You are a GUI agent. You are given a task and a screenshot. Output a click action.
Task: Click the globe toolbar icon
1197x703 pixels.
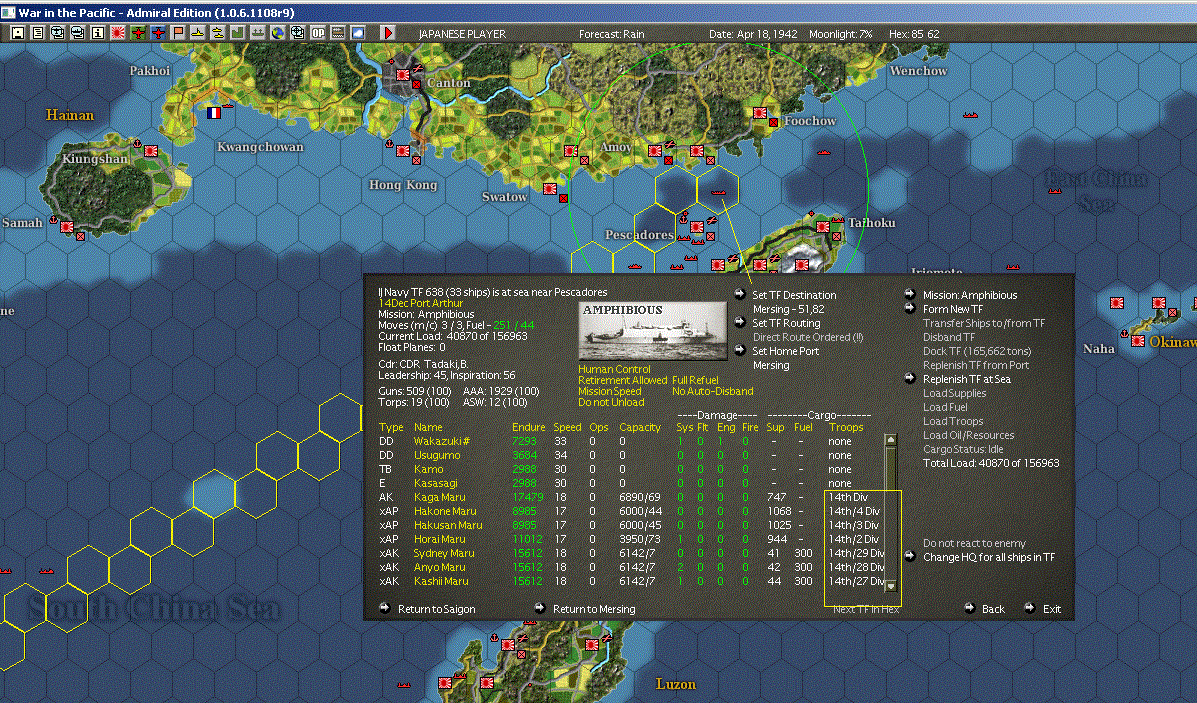point(278,33)
